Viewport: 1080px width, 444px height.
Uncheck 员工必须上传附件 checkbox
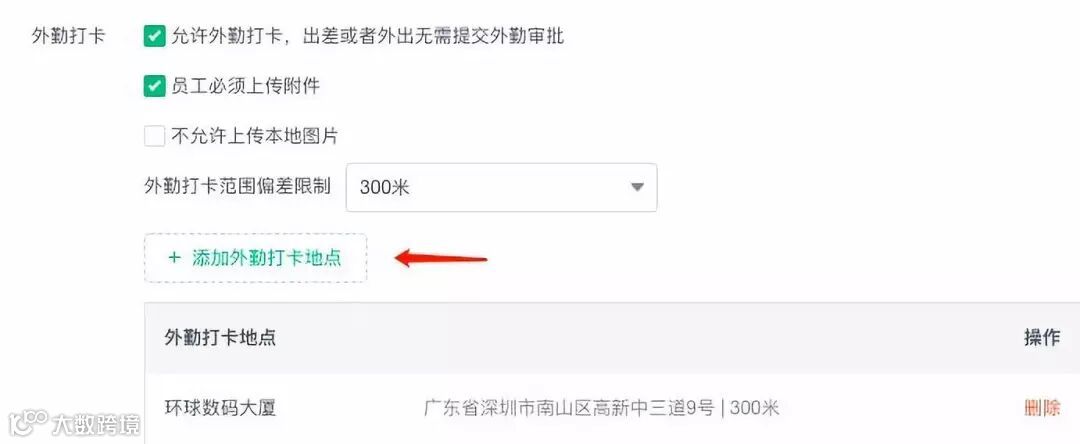[154, 86]
